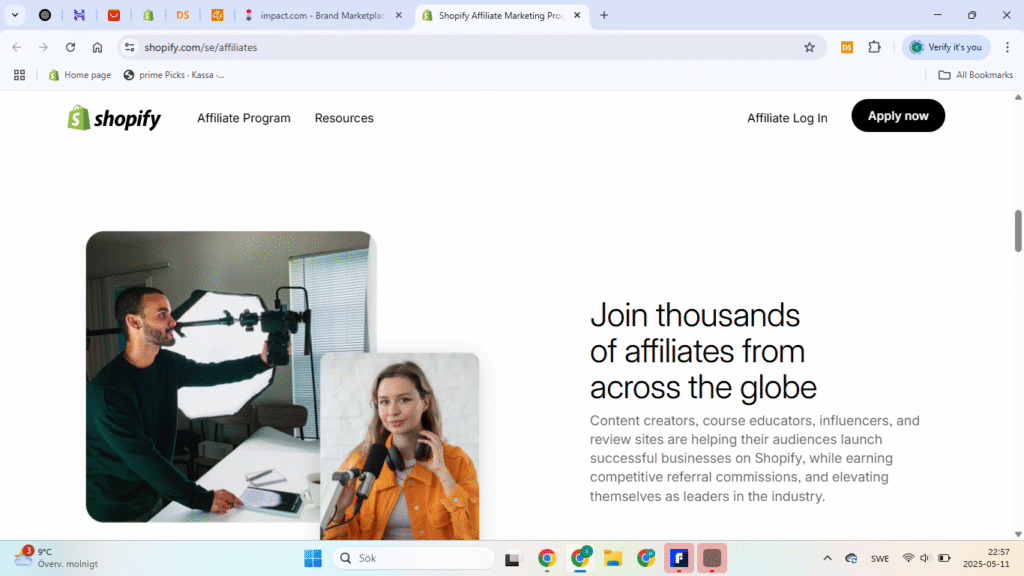Click the page vertical scrollbar thumb
The image size is (1024, 576).
pos(1017,231)
